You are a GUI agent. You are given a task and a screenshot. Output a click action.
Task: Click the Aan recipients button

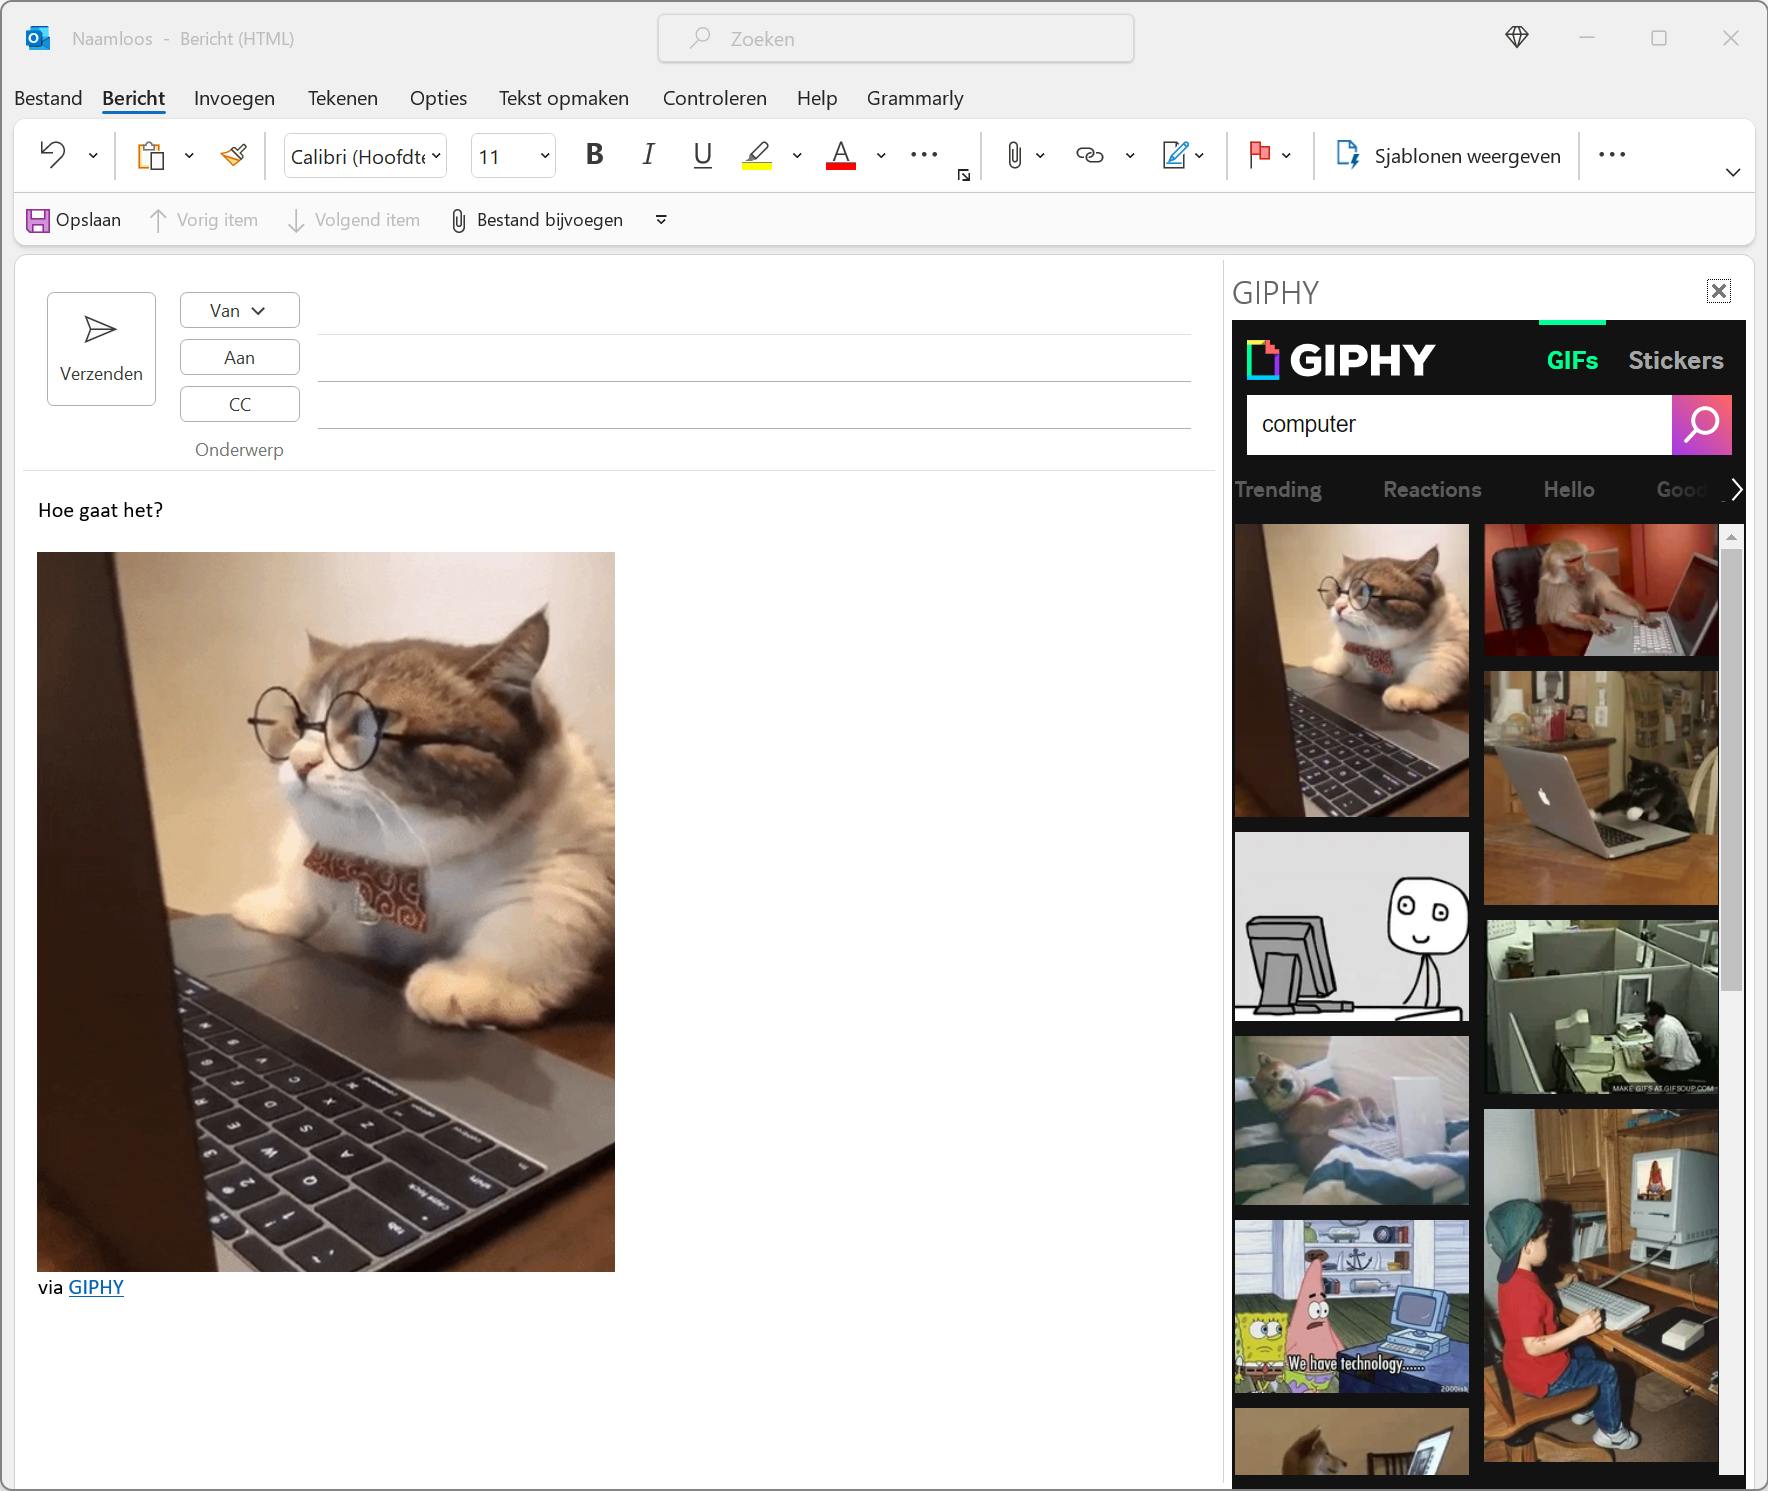[240, 357]
